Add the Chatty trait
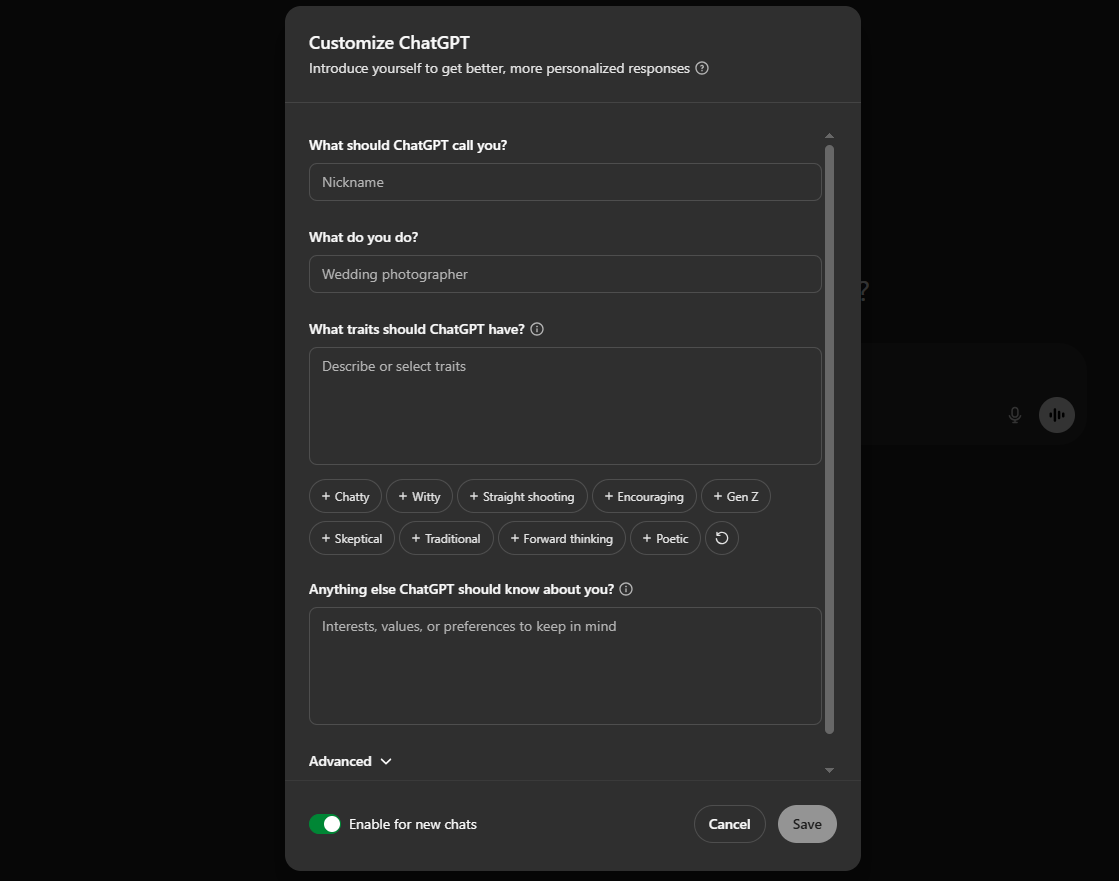Image resolution: width=1119 pixels, height=881 pixels. click(345, 496)
